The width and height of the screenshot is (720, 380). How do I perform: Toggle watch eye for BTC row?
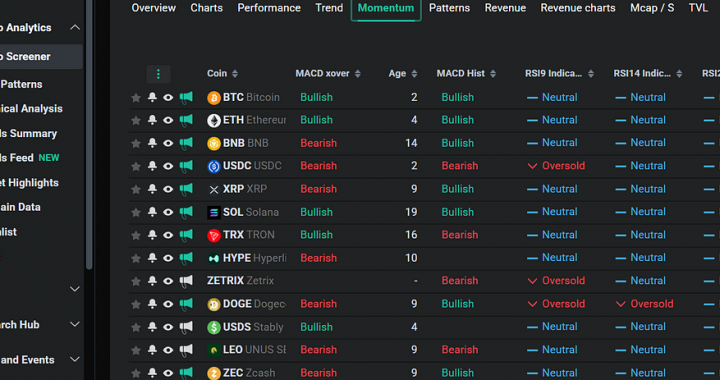(x=168, y=97)
